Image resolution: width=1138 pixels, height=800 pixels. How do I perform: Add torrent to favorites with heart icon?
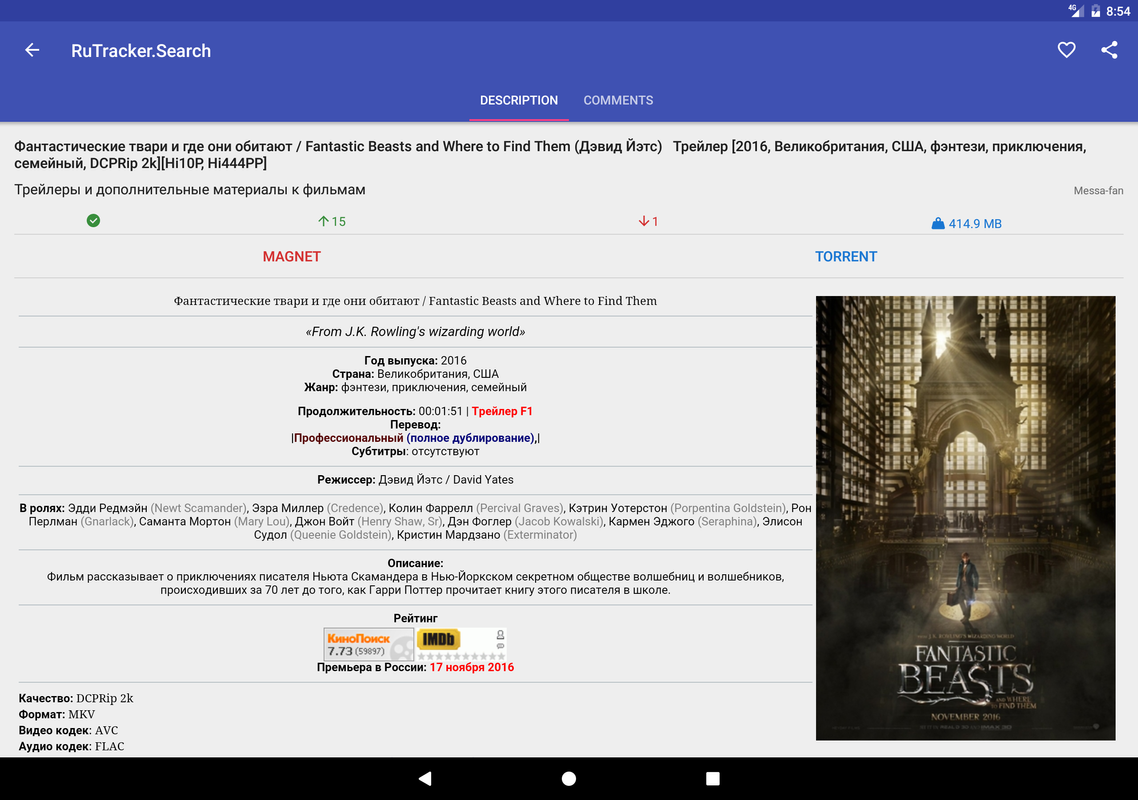[1066, 50]
